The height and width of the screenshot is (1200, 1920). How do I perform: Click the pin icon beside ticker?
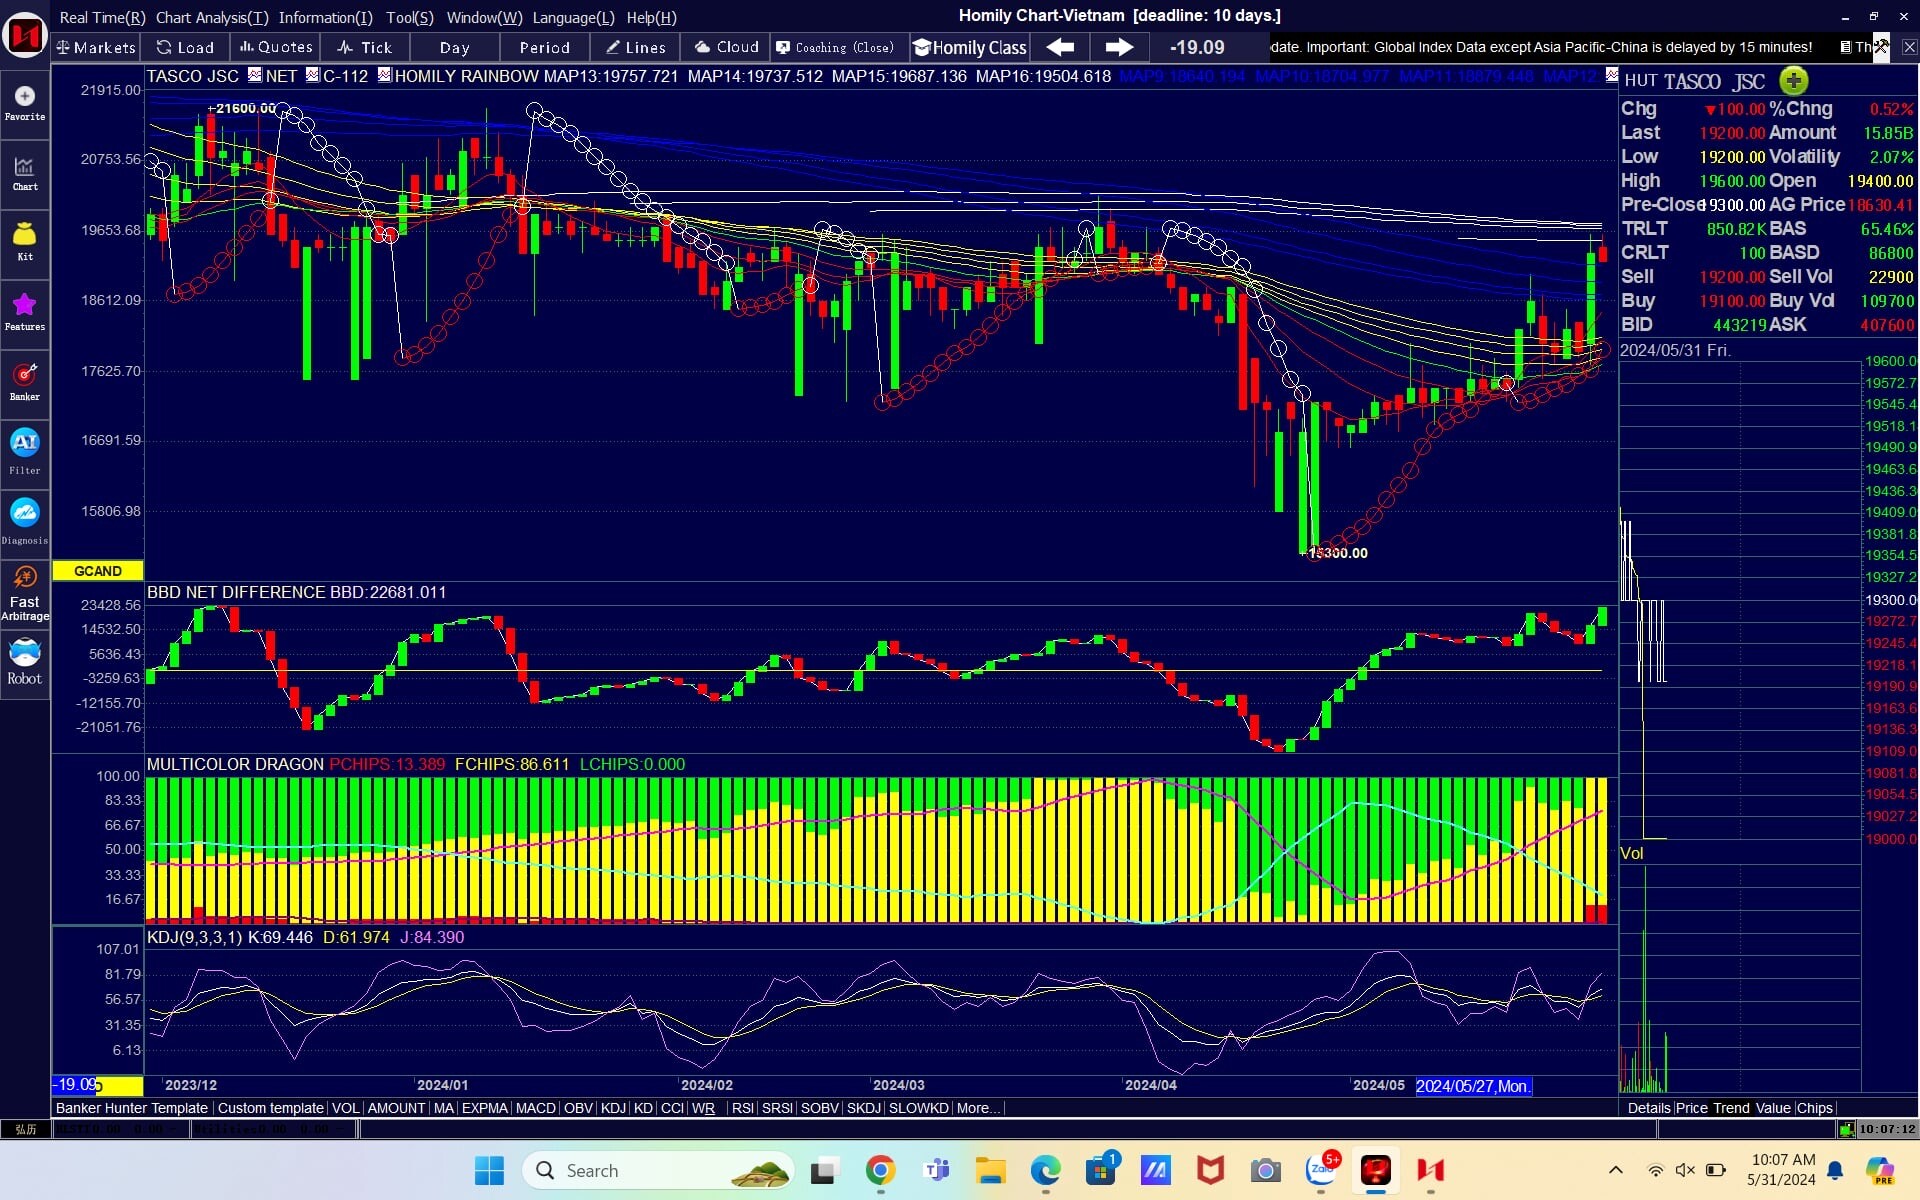(1881, 46)
